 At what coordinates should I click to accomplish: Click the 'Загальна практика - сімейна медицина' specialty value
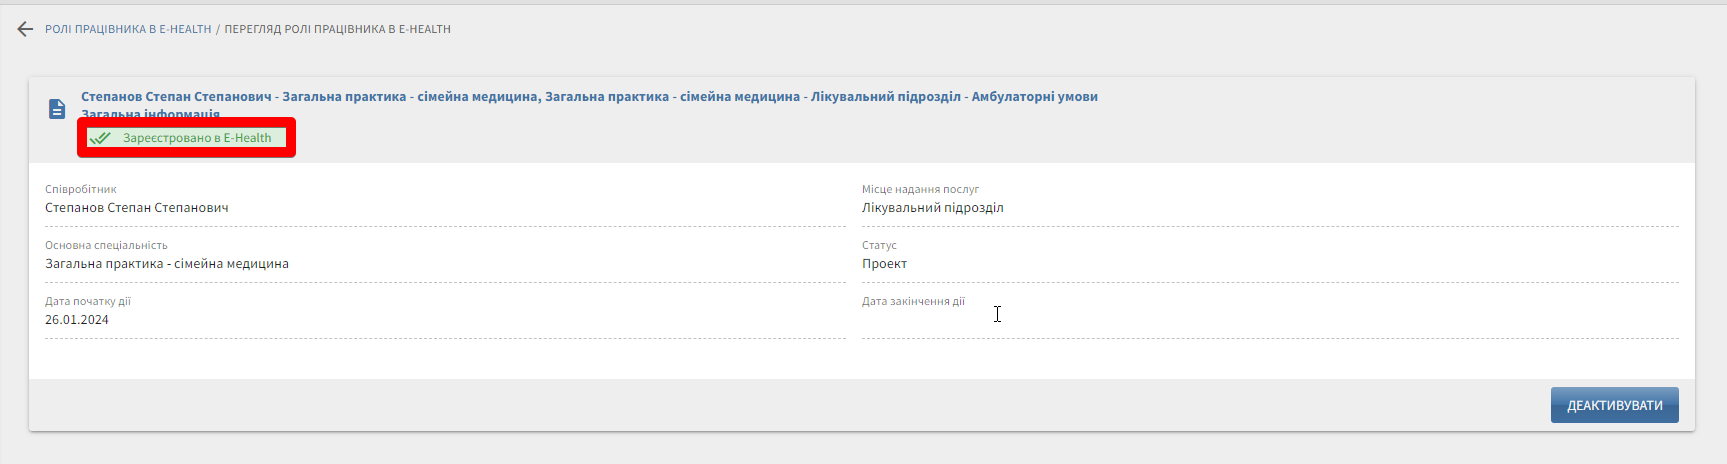tap(167, 264)
